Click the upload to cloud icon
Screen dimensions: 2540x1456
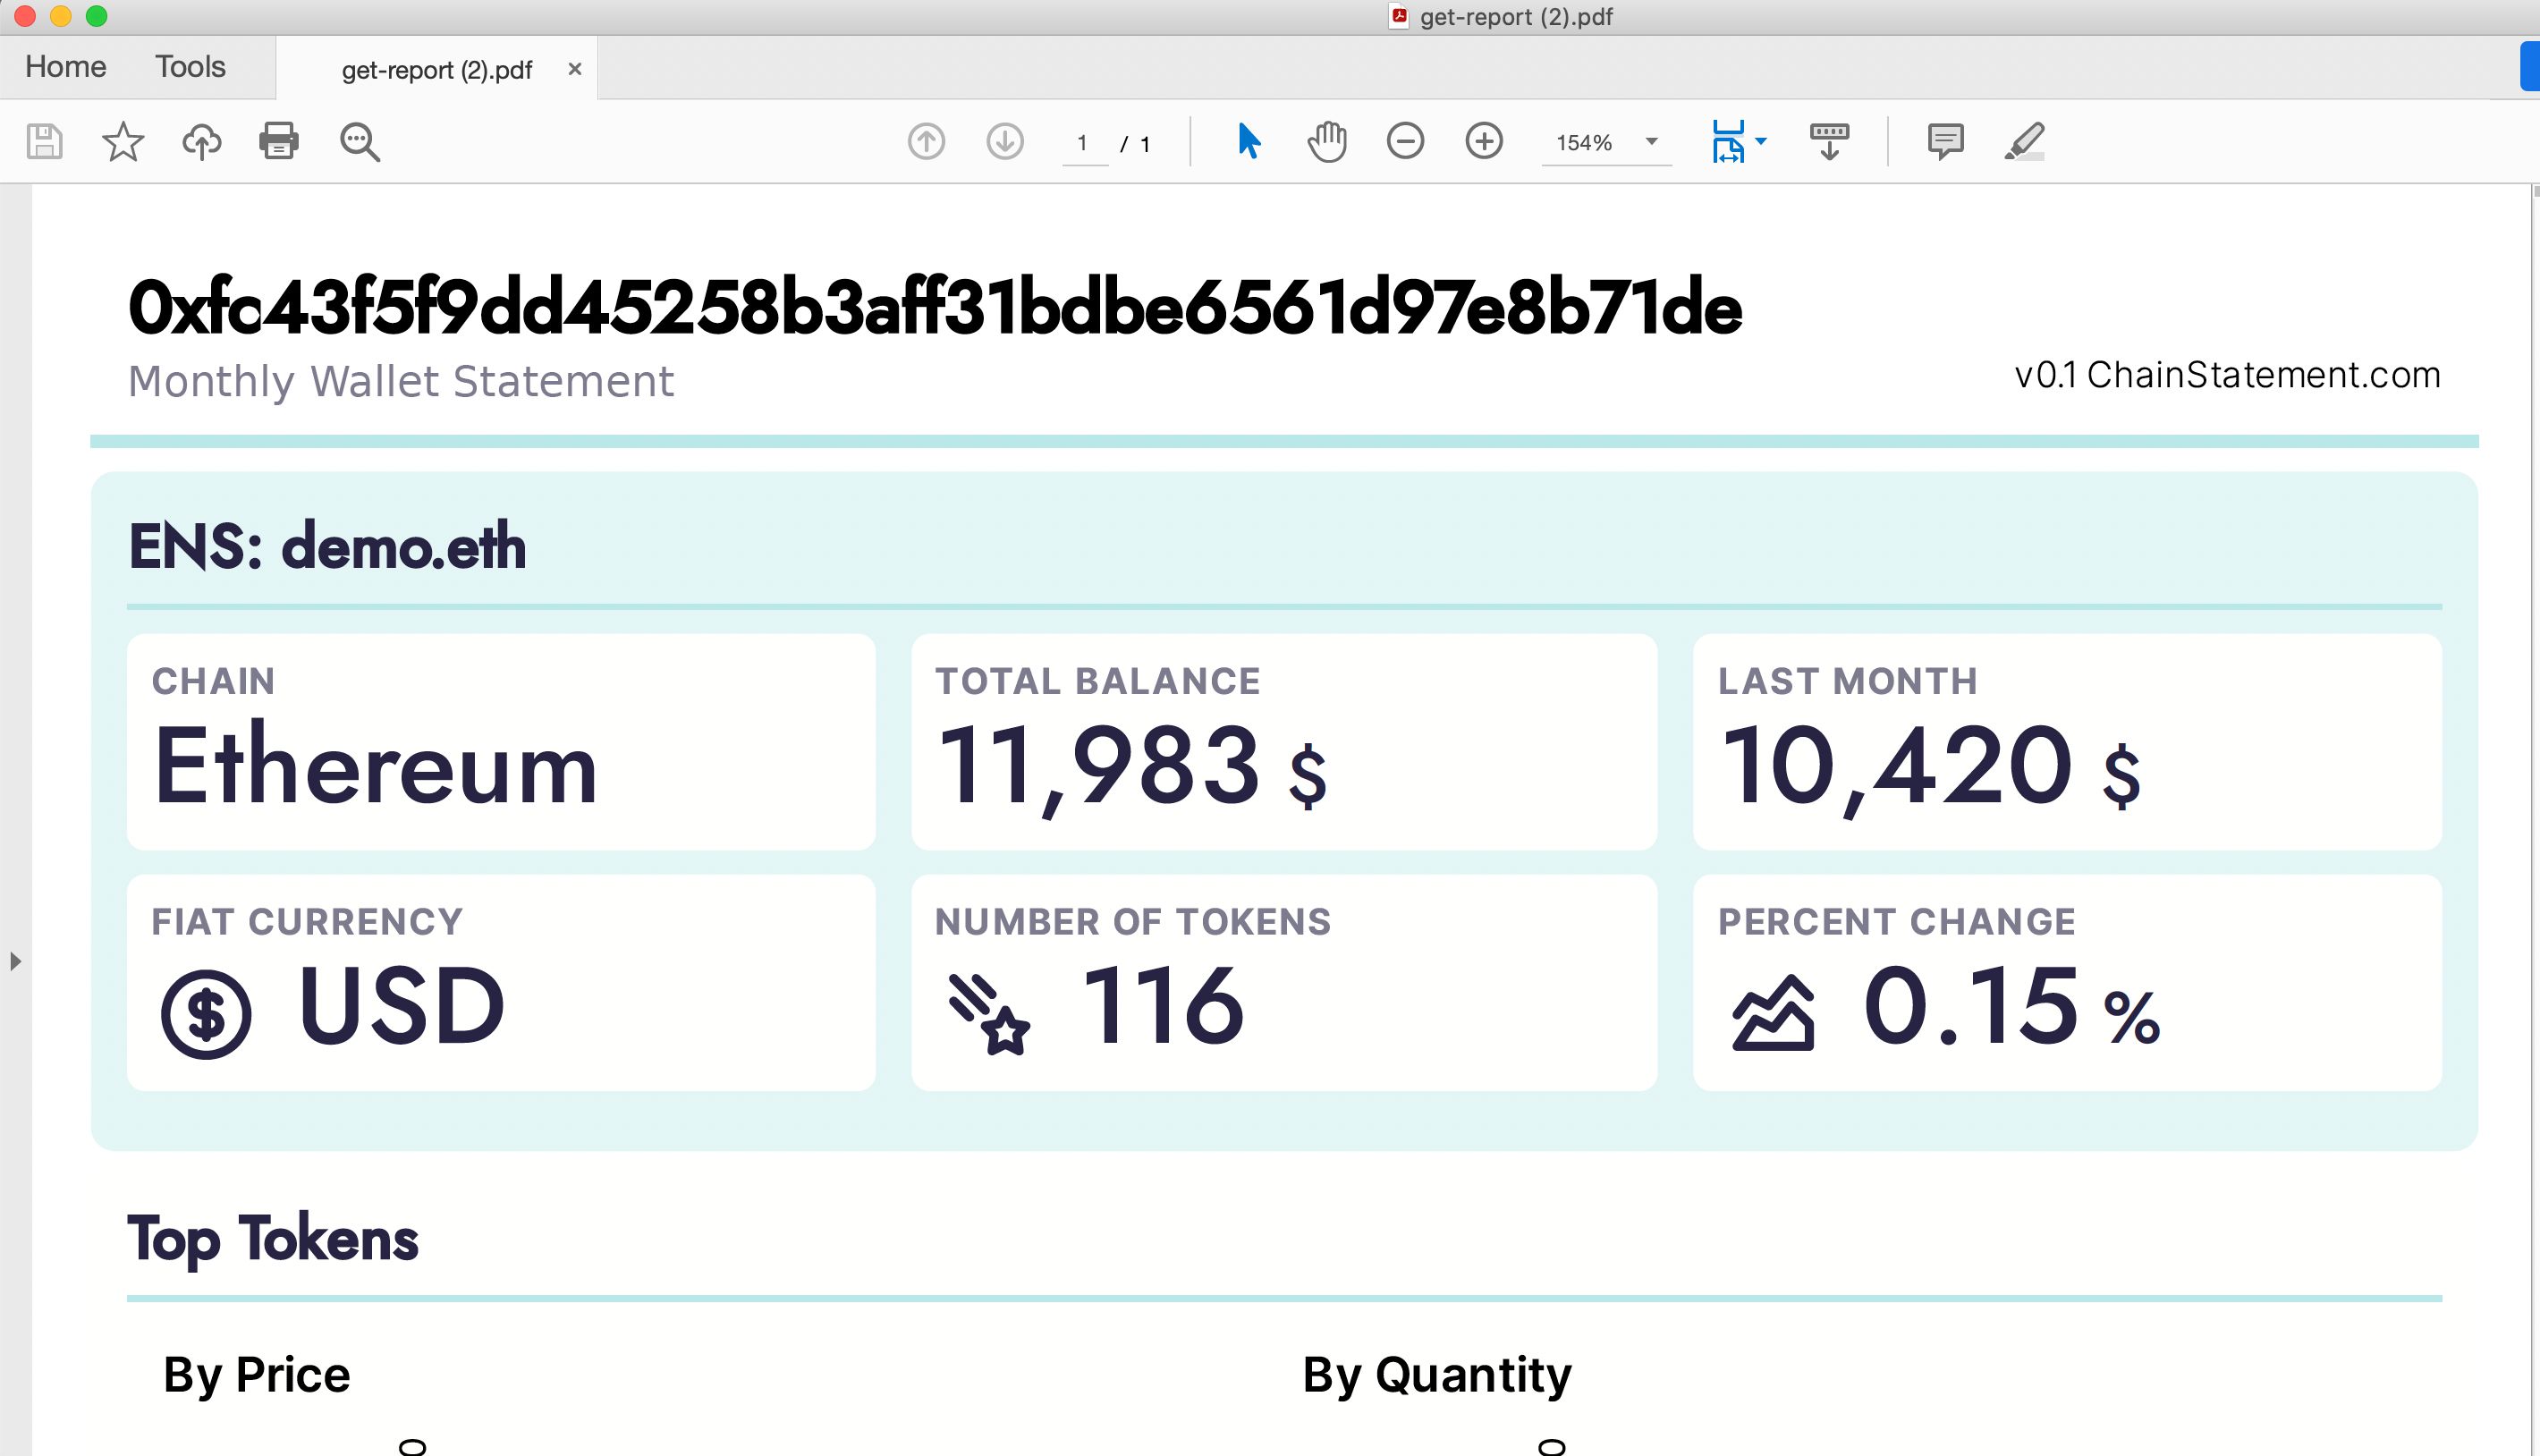click(201, 141)
